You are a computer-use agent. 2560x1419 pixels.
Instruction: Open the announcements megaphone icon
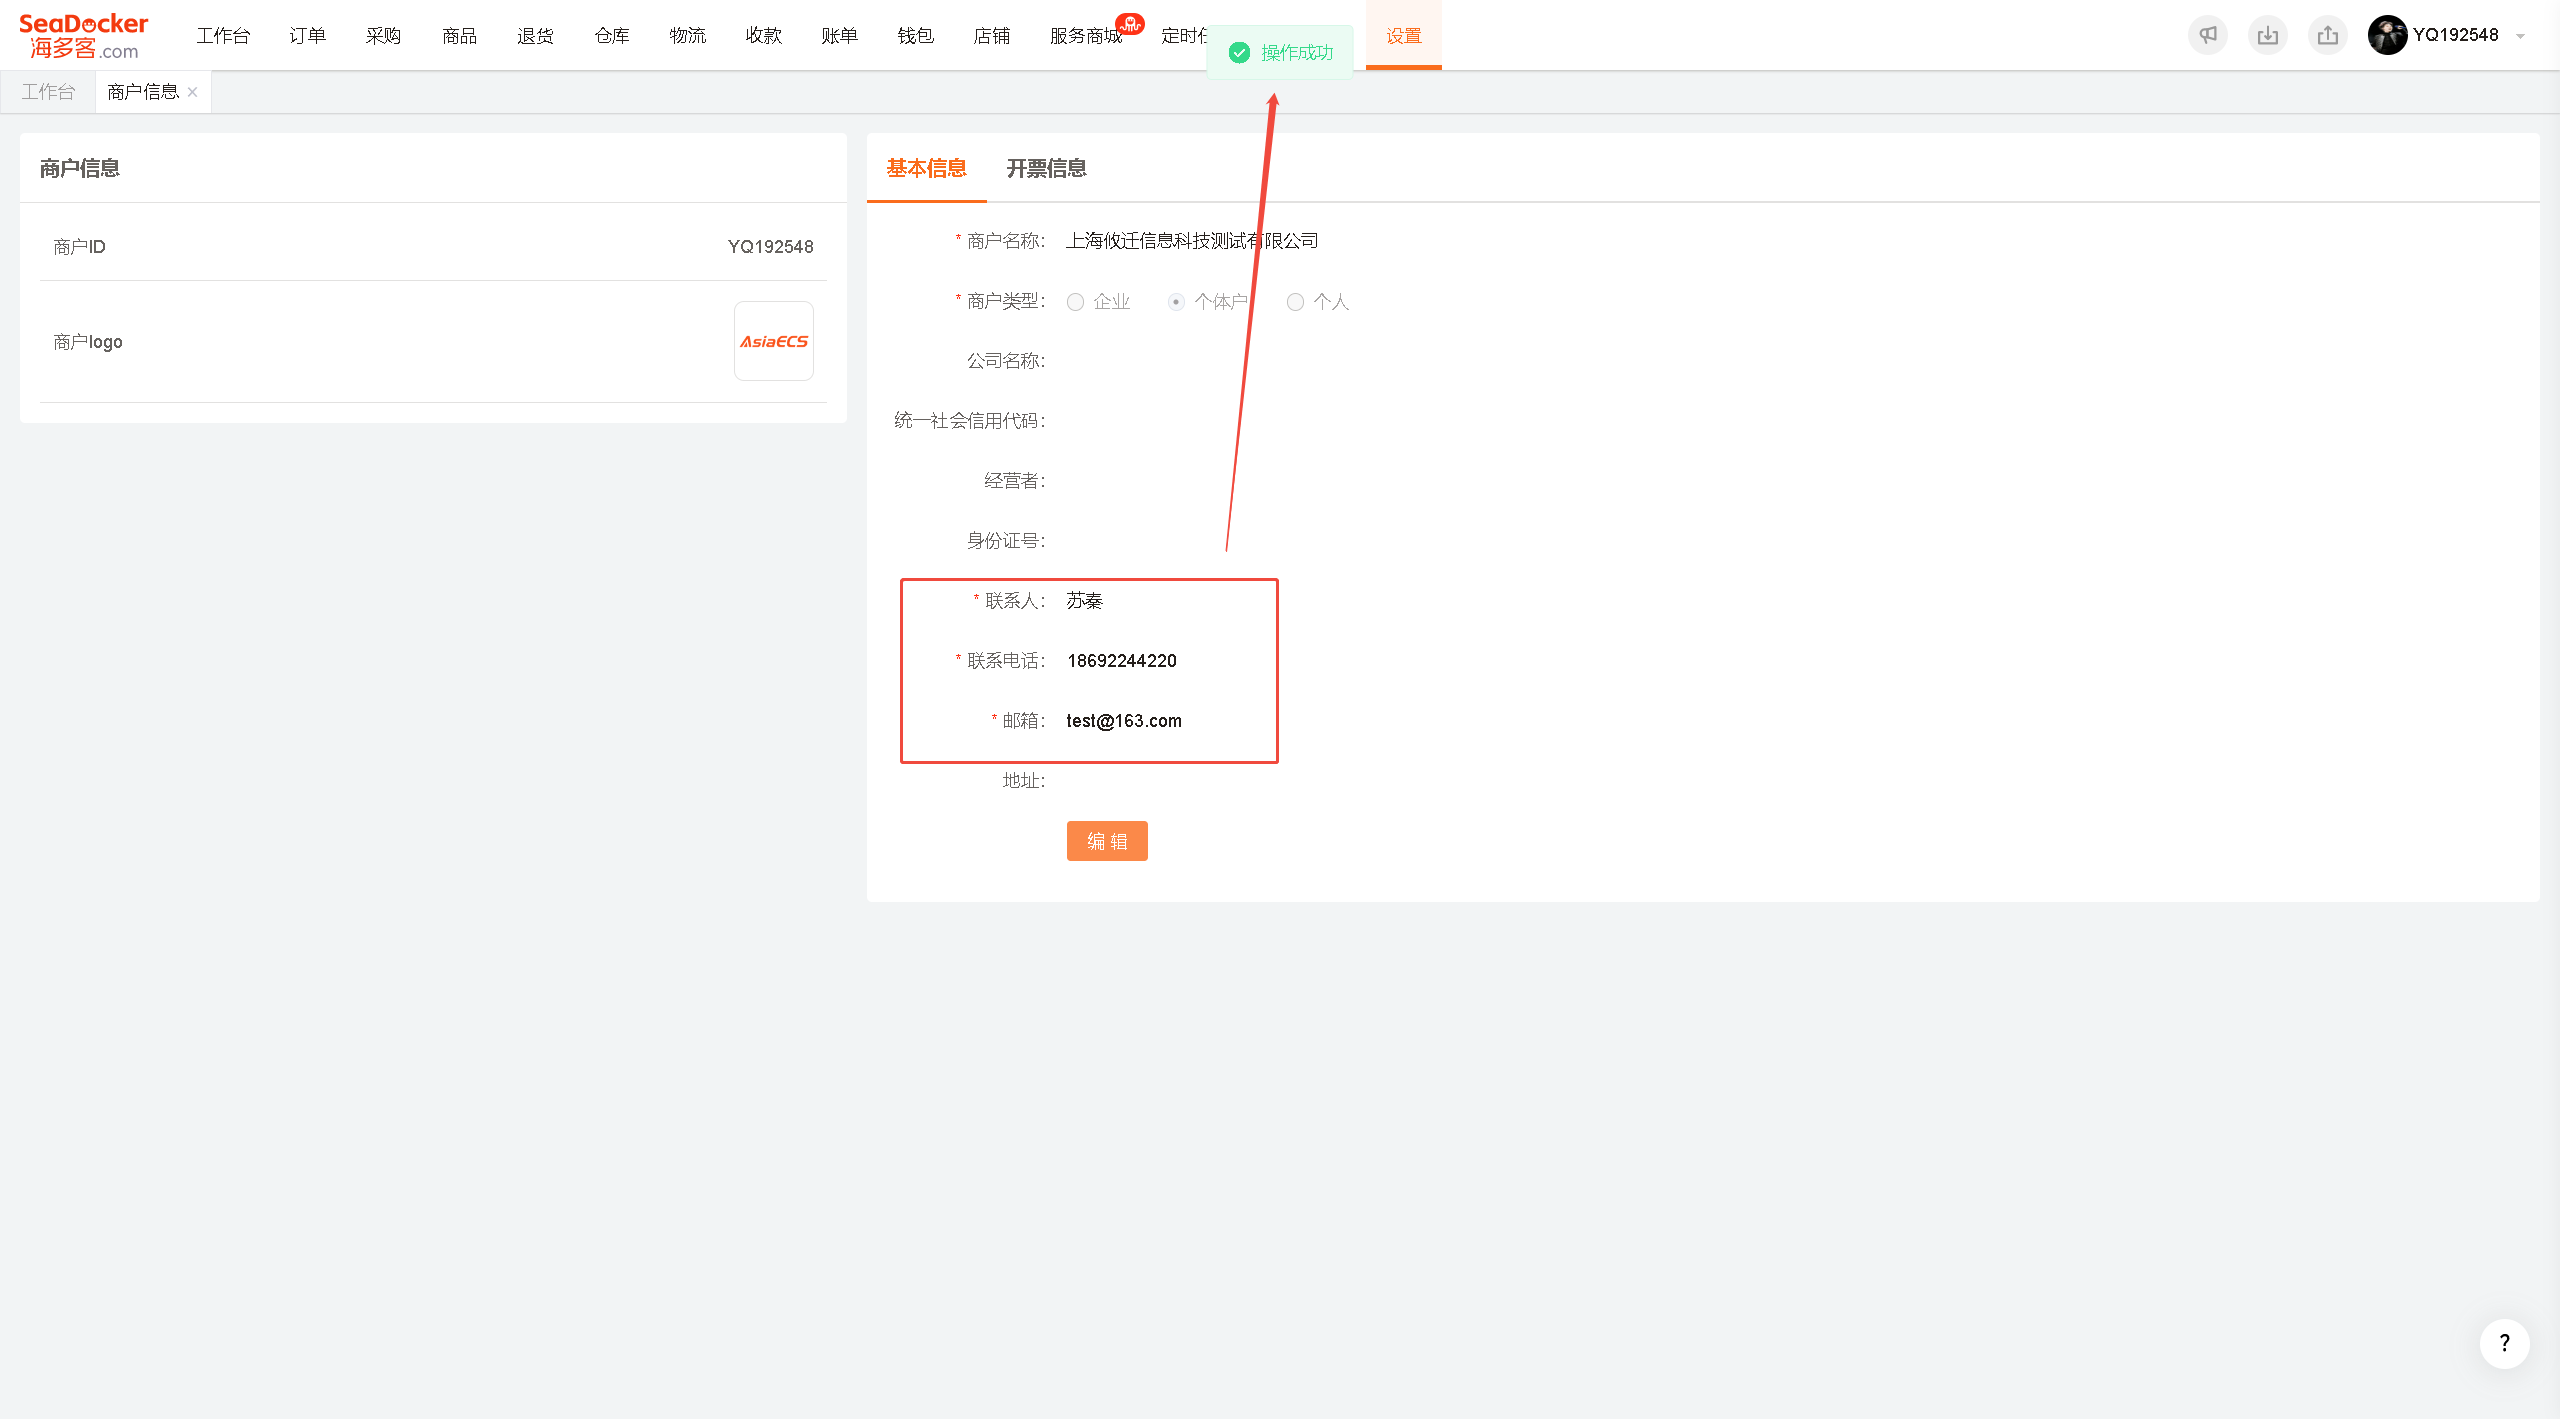2208,35
